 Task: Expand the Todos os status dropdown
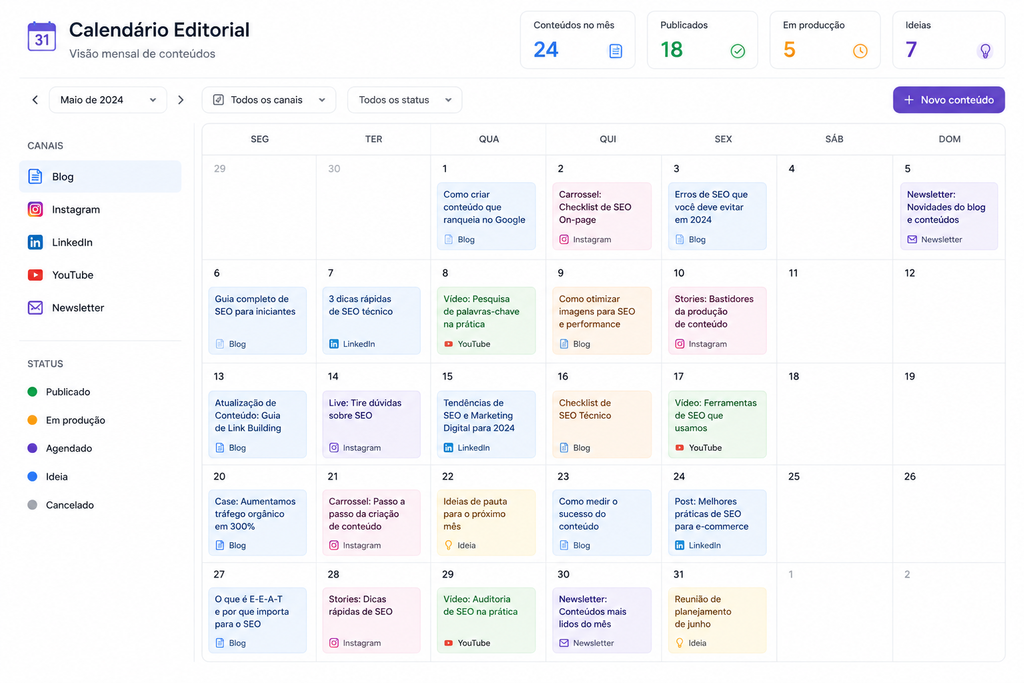tap(405, 100)
